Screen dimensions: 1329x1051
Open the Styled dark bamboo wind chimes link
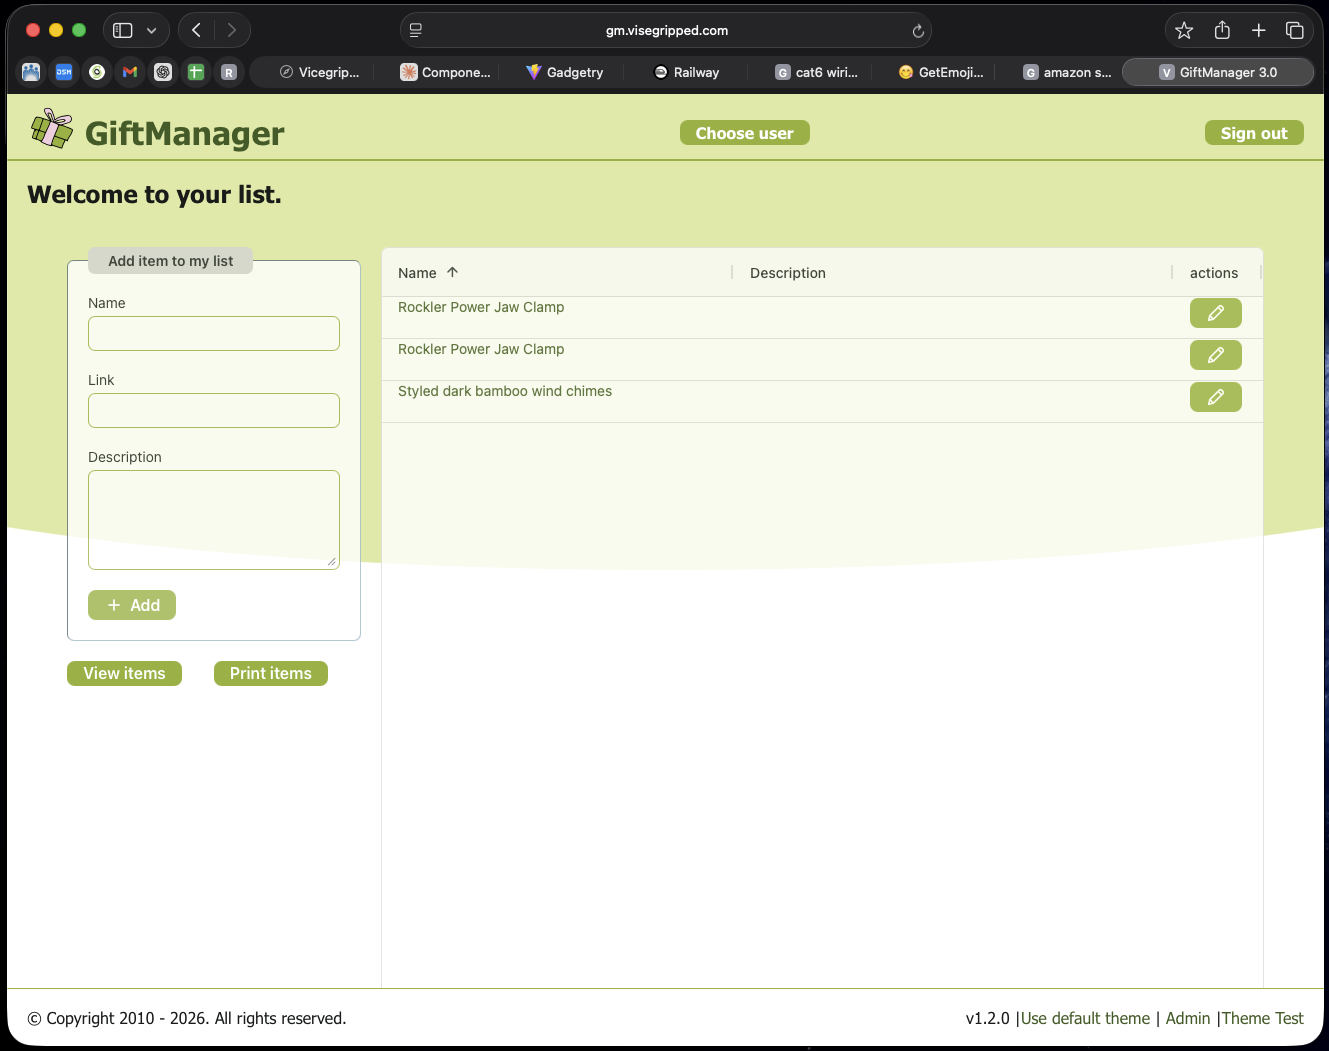pos(505,391)
